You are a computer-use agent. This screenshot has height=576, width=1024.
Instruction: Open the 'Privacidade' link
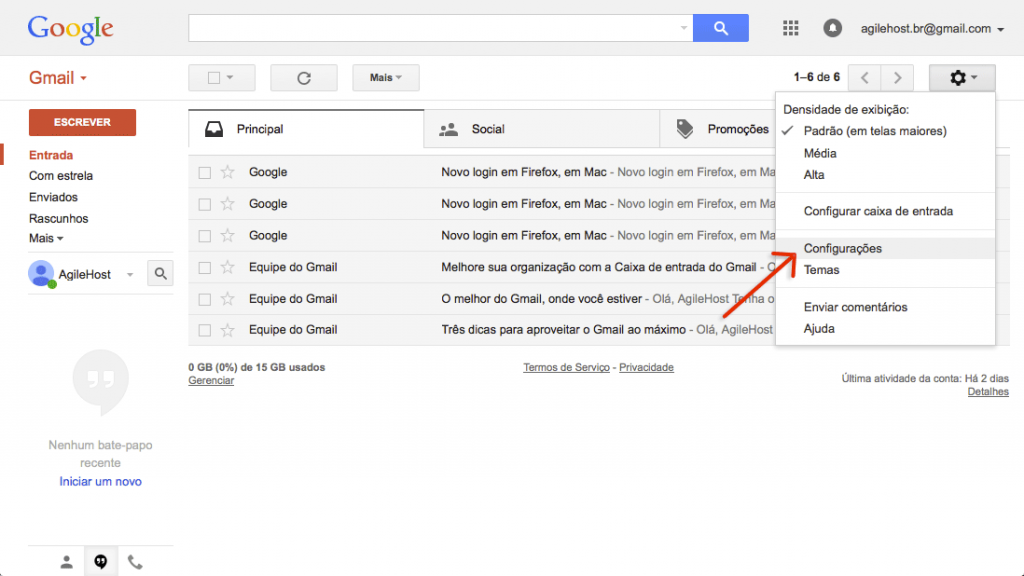(647, 367)
